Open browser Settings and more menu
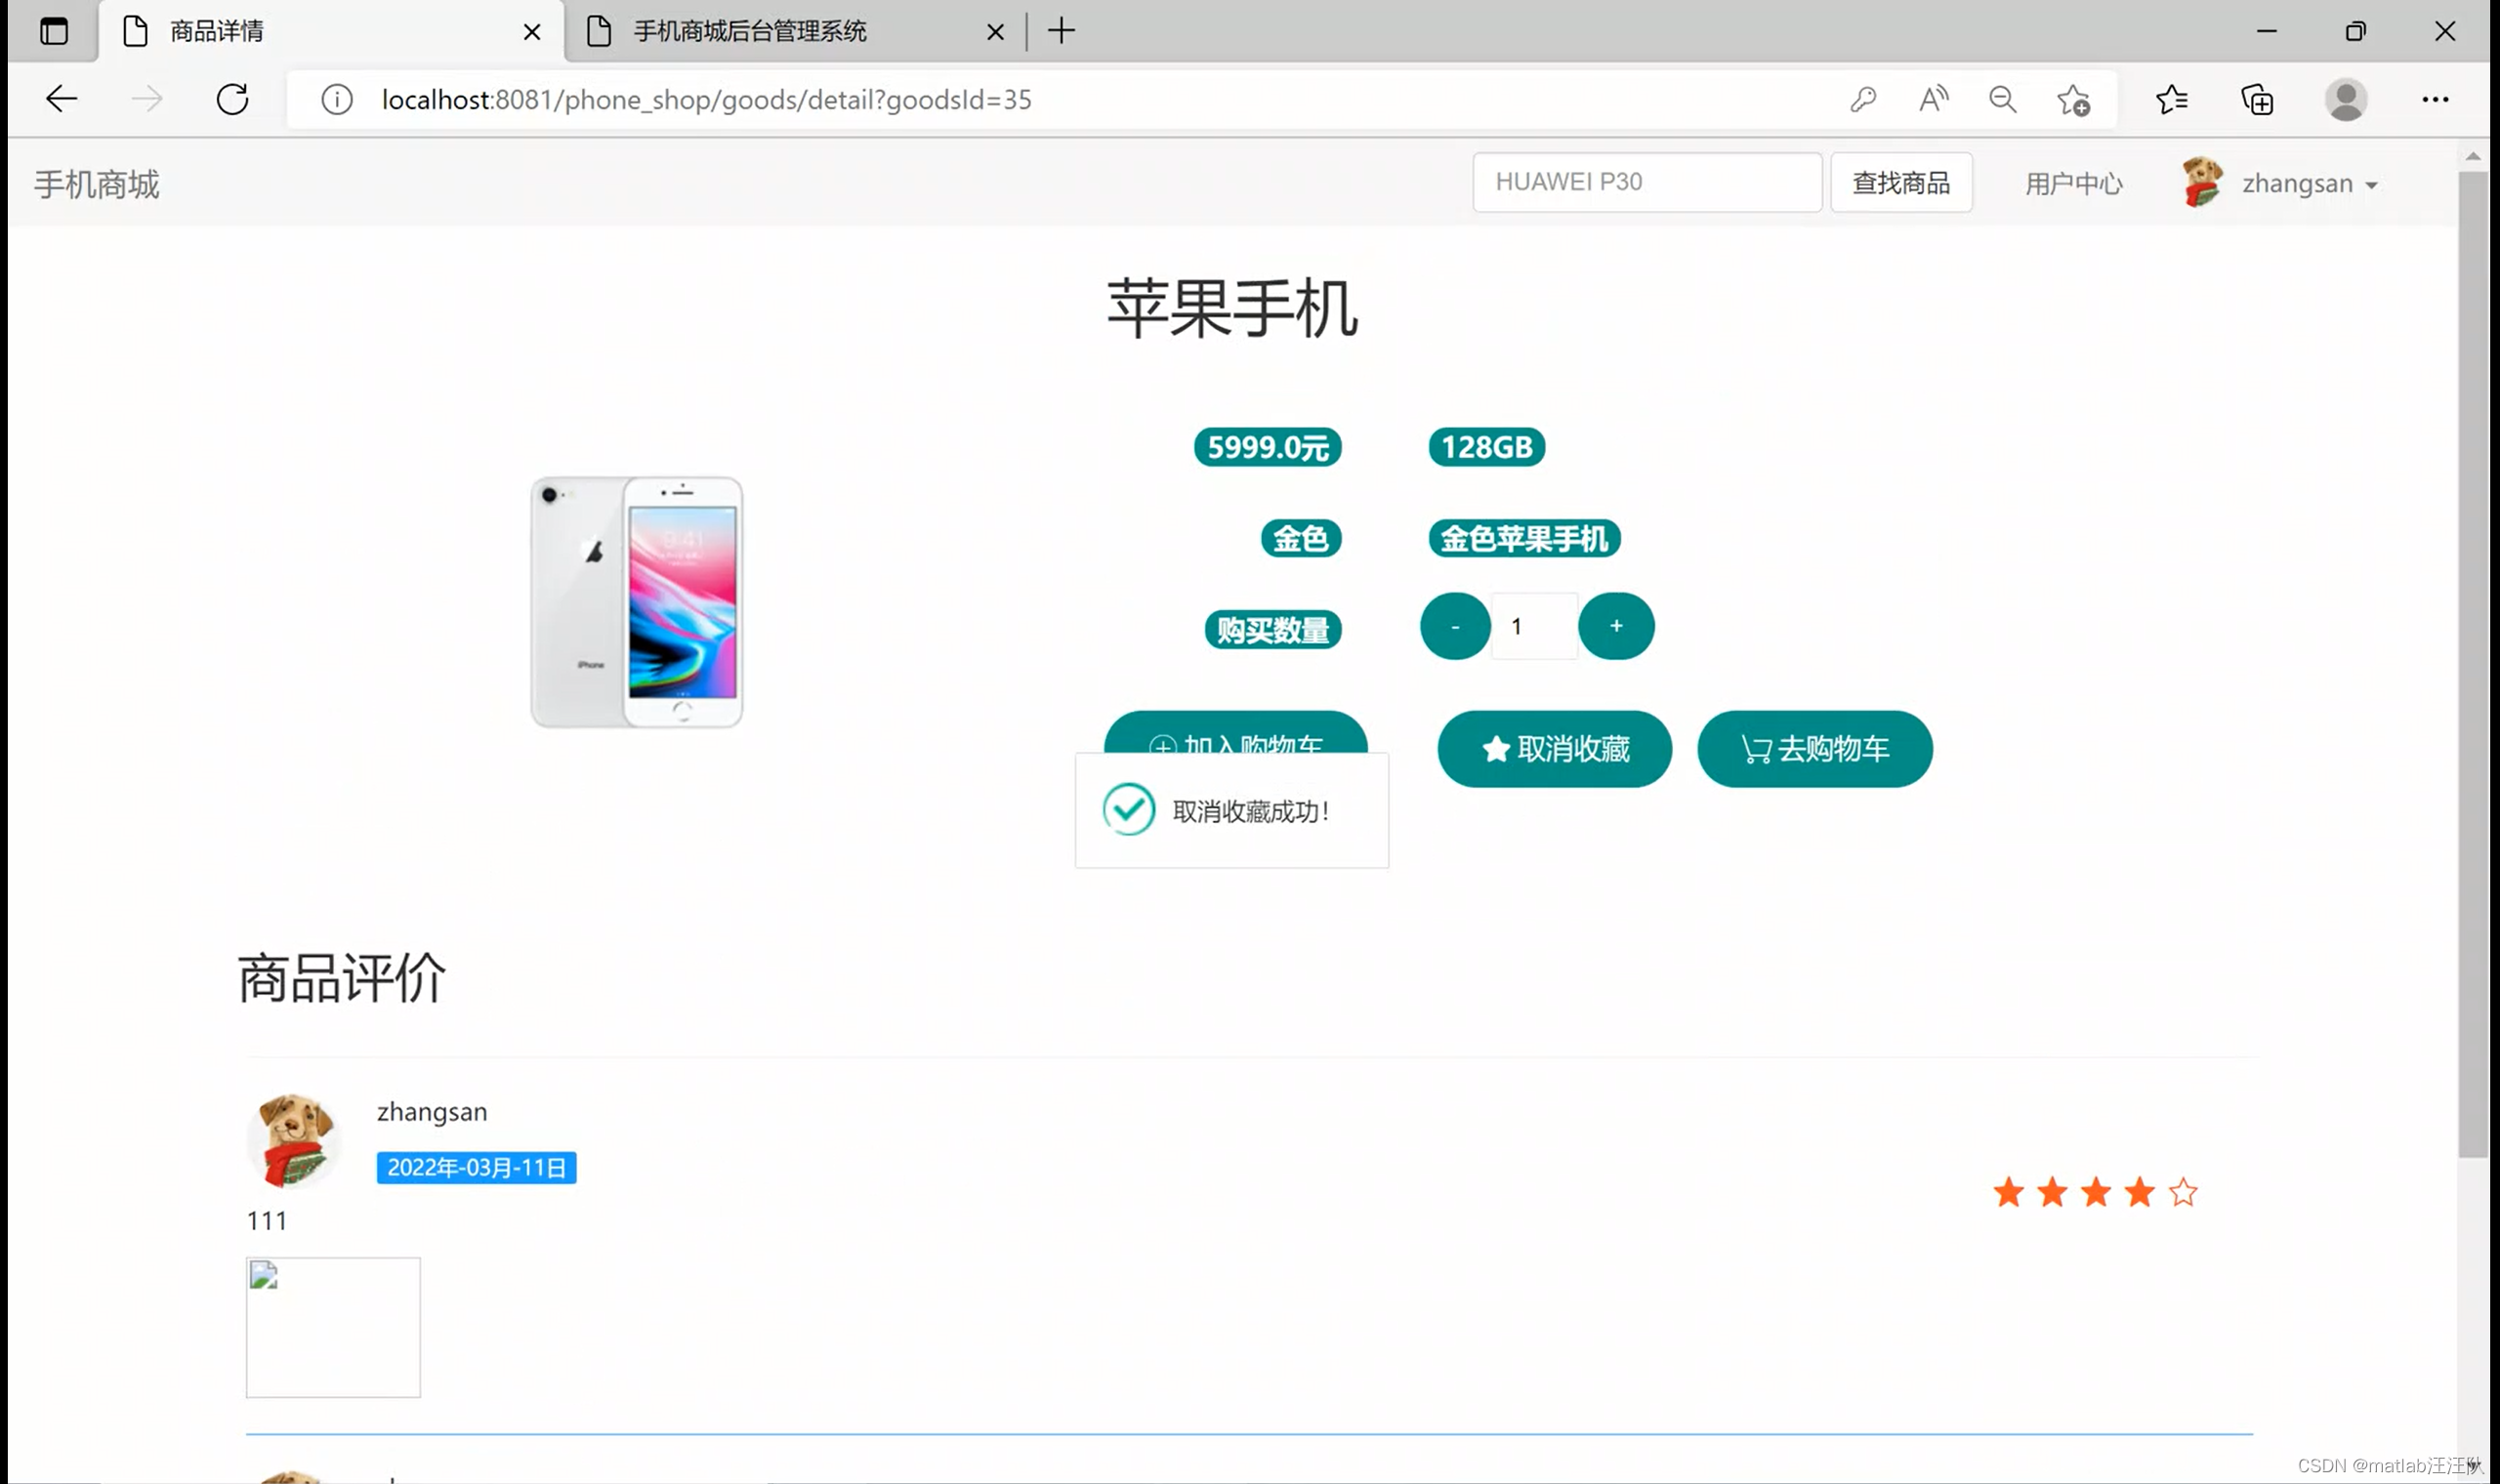The image size is (2500, 1484). tap(2434, 99)
